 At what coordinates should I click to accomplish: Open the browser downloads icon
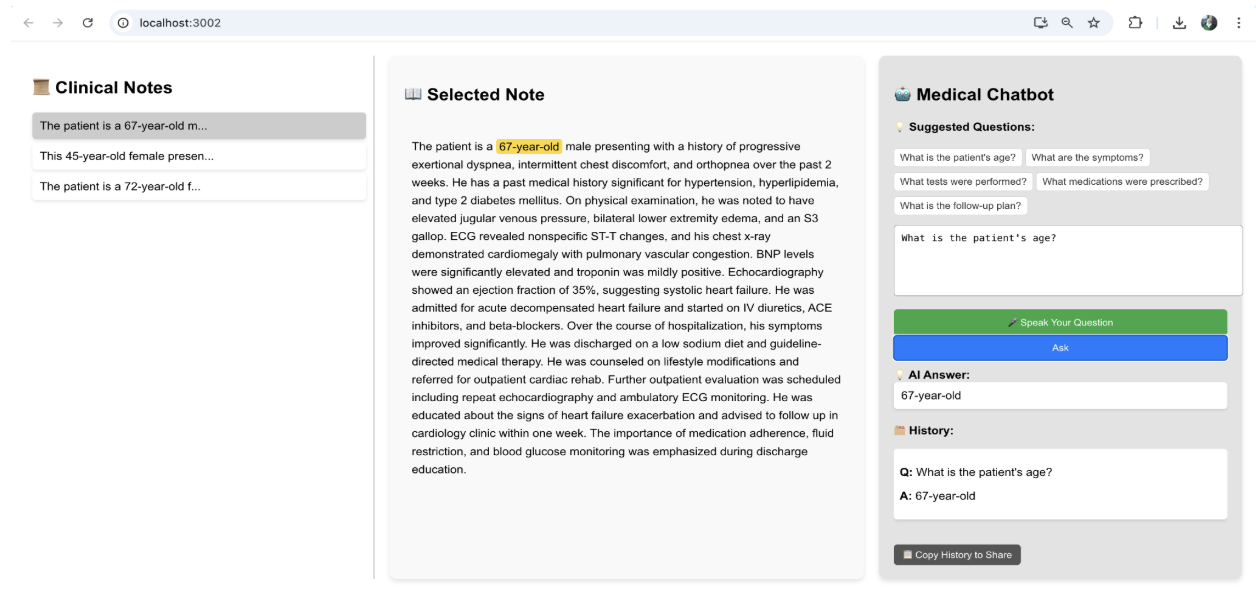tap(1180, 23)
